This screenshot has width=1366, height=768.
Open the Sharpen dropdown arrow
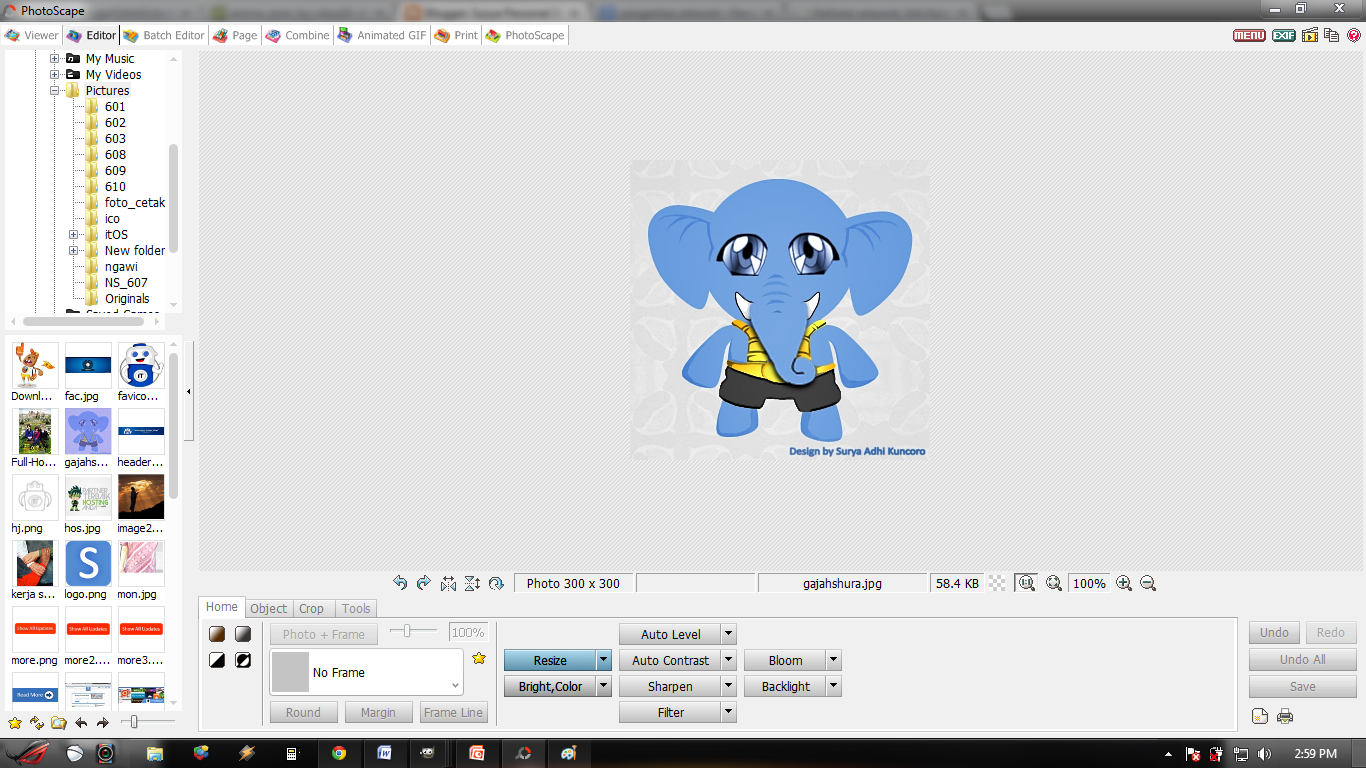tap(729, 686)
